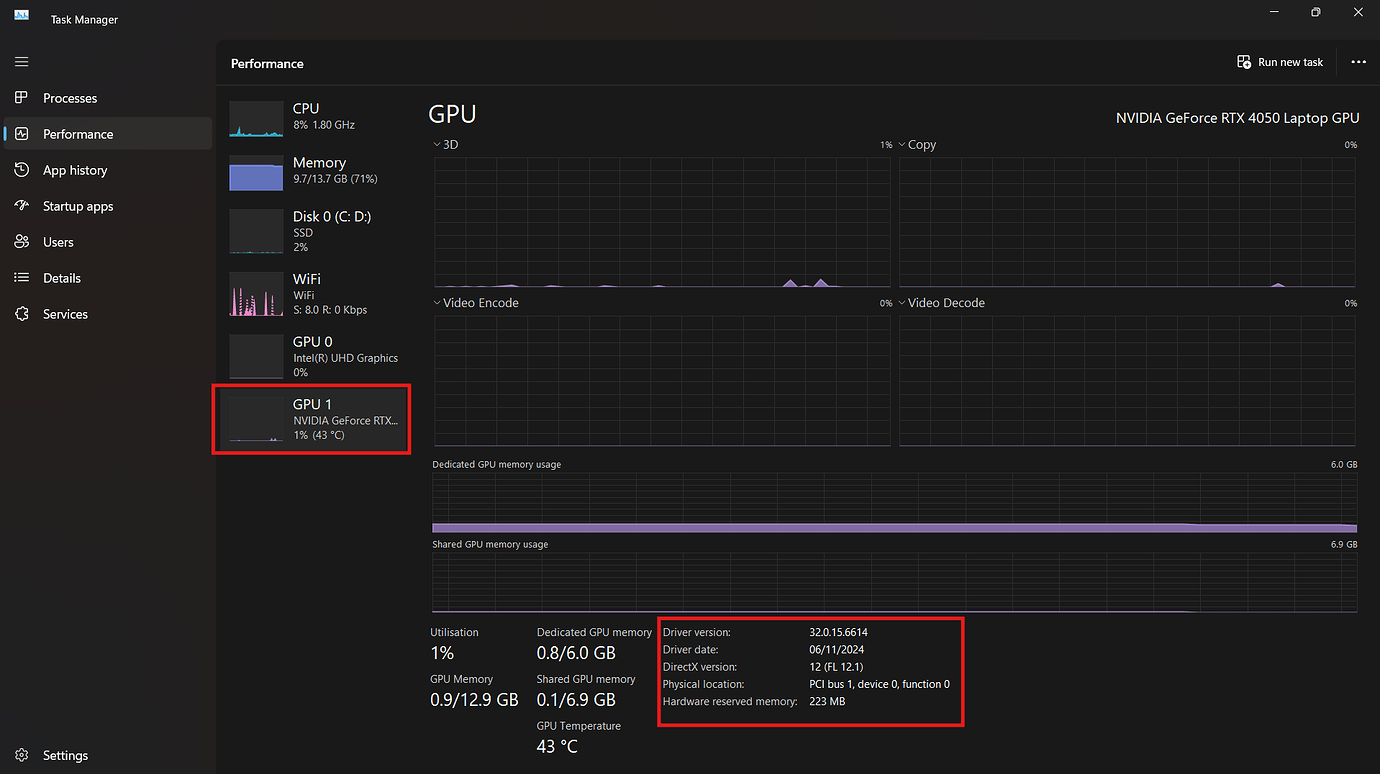1380x774 pixels.
Task: Collapse the Video Decode graph
Action: click(x=901, y=302)
